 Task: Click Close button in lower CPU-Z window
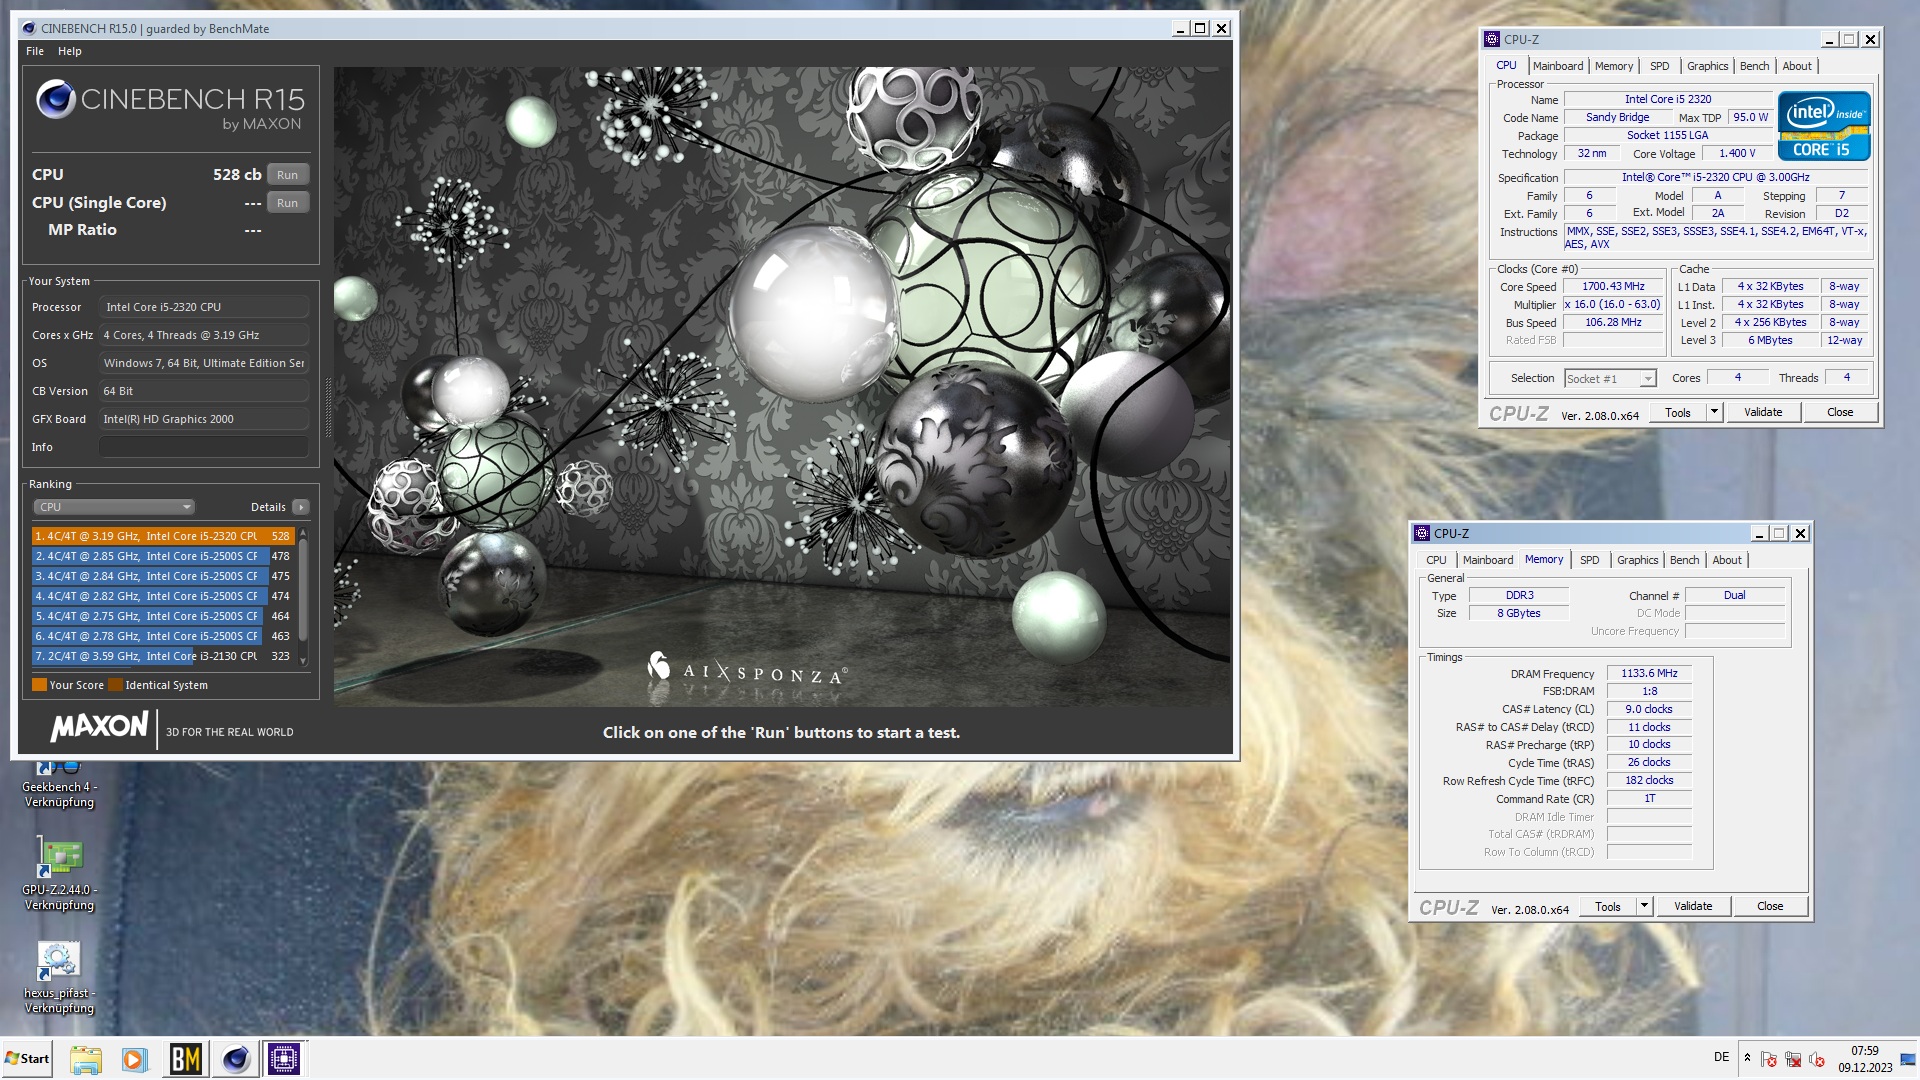[x=1770, y=906]
